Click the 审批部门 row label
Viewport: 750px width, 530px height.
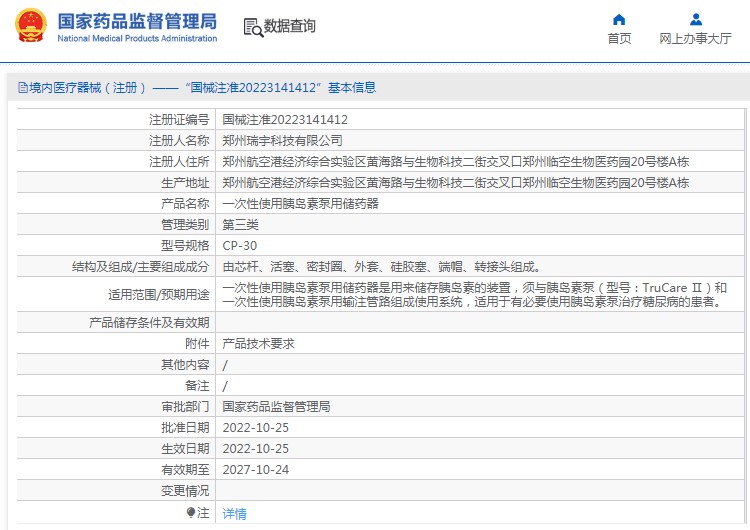tap(185, 407)
